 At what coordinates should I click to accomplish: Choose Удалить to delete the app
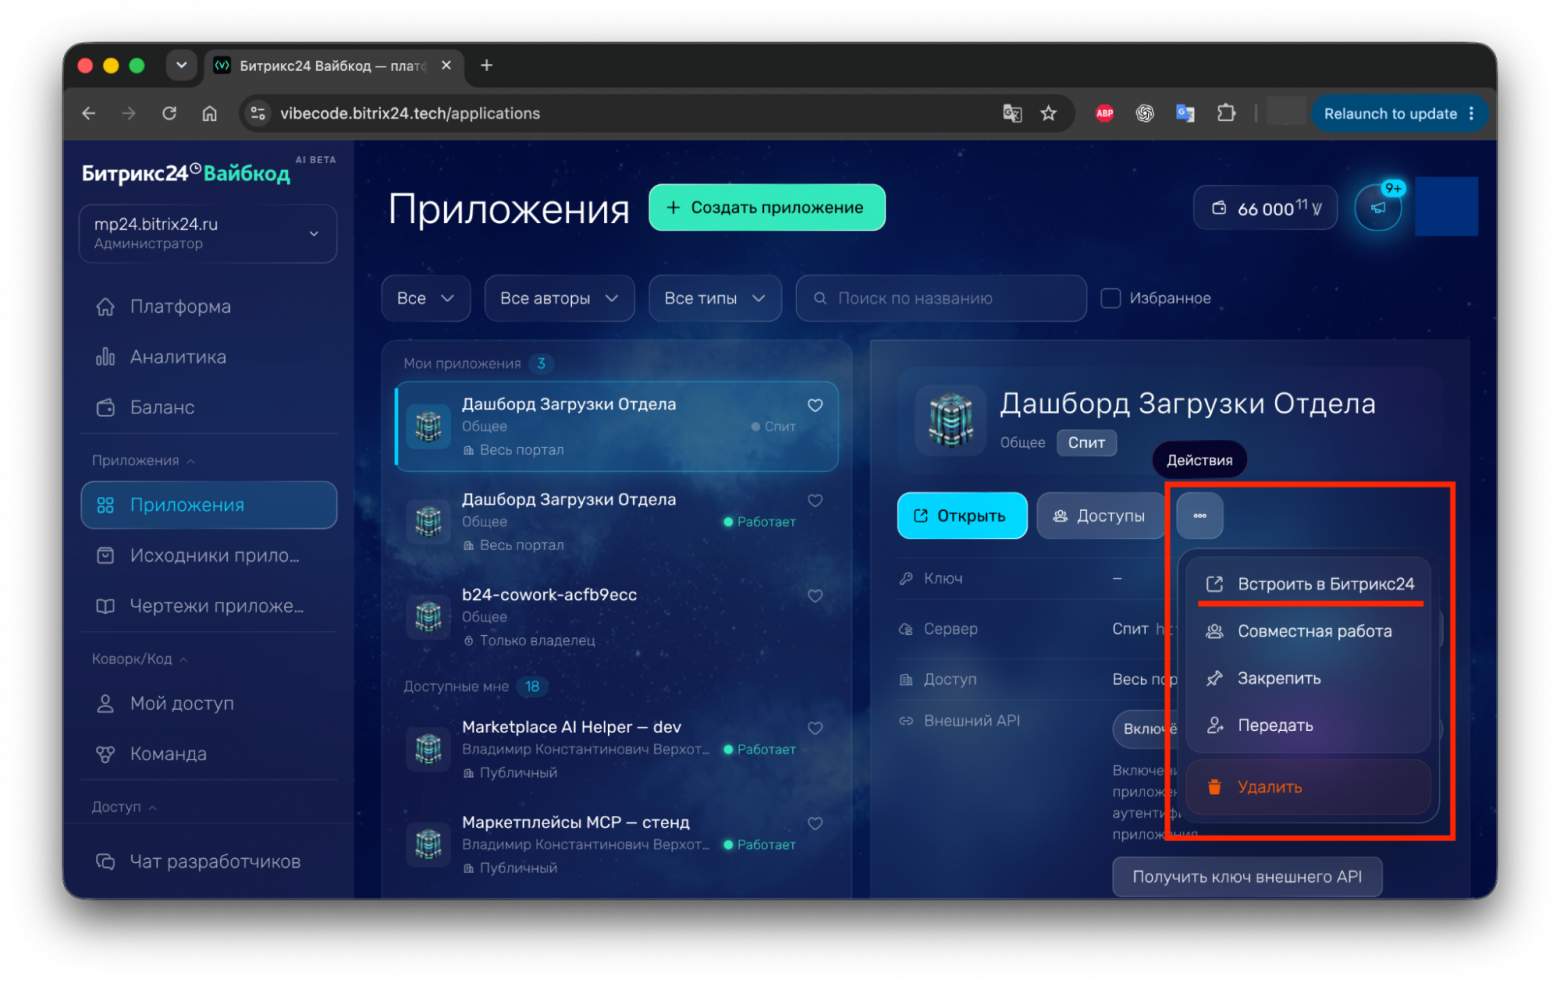point(1309,787)
